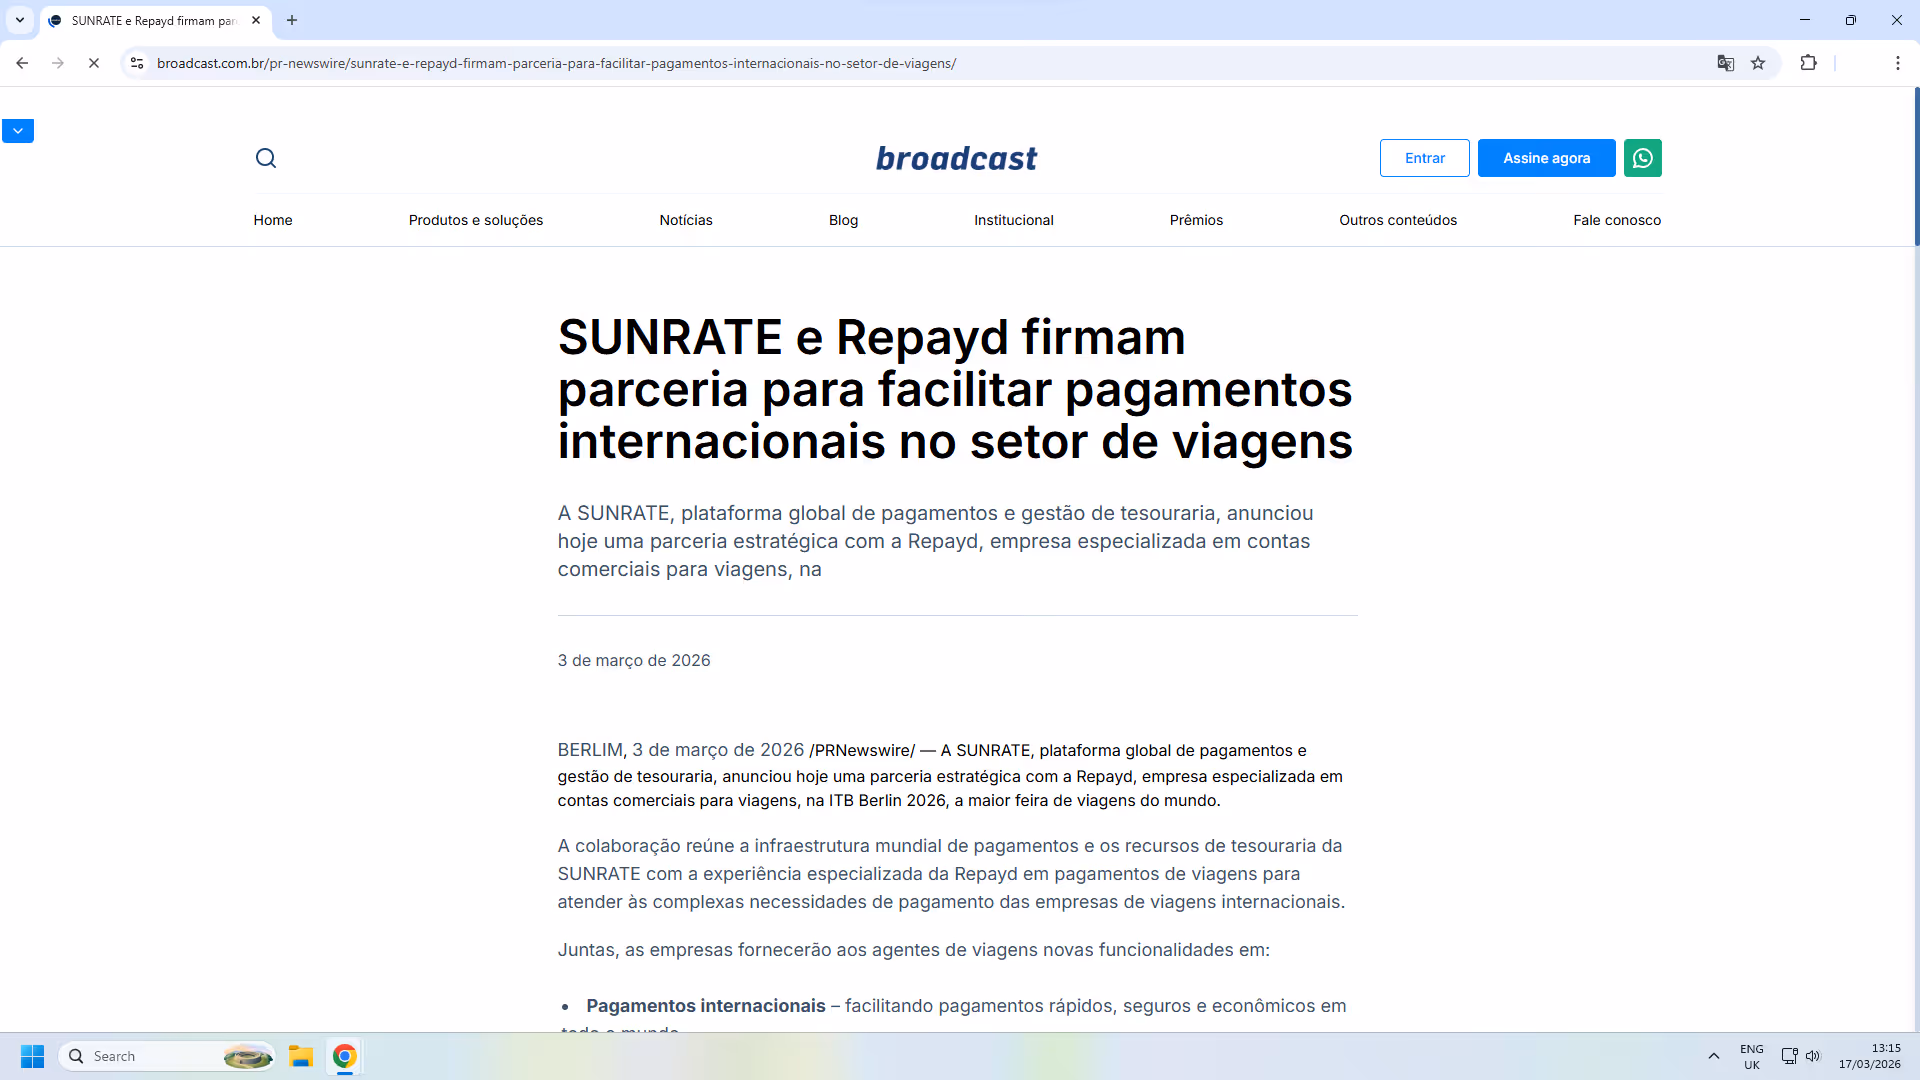Image resolution: width=1920 pixels, height=1080 pixels.
Task: Open the tab search dropdown arrow
Action: [x=19, y=20]
